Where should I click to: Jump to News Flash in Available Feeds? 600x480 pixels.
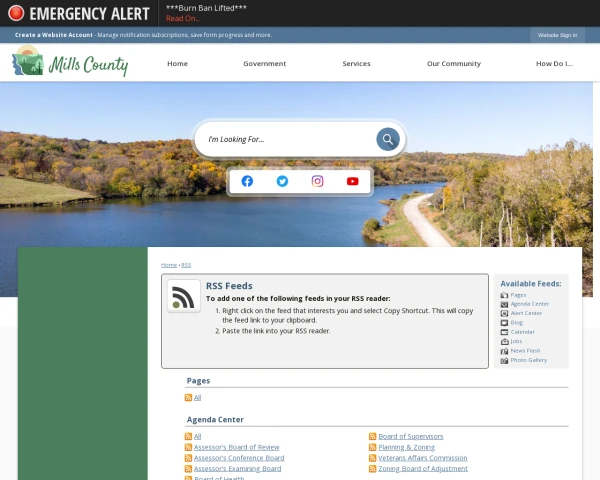525,351
